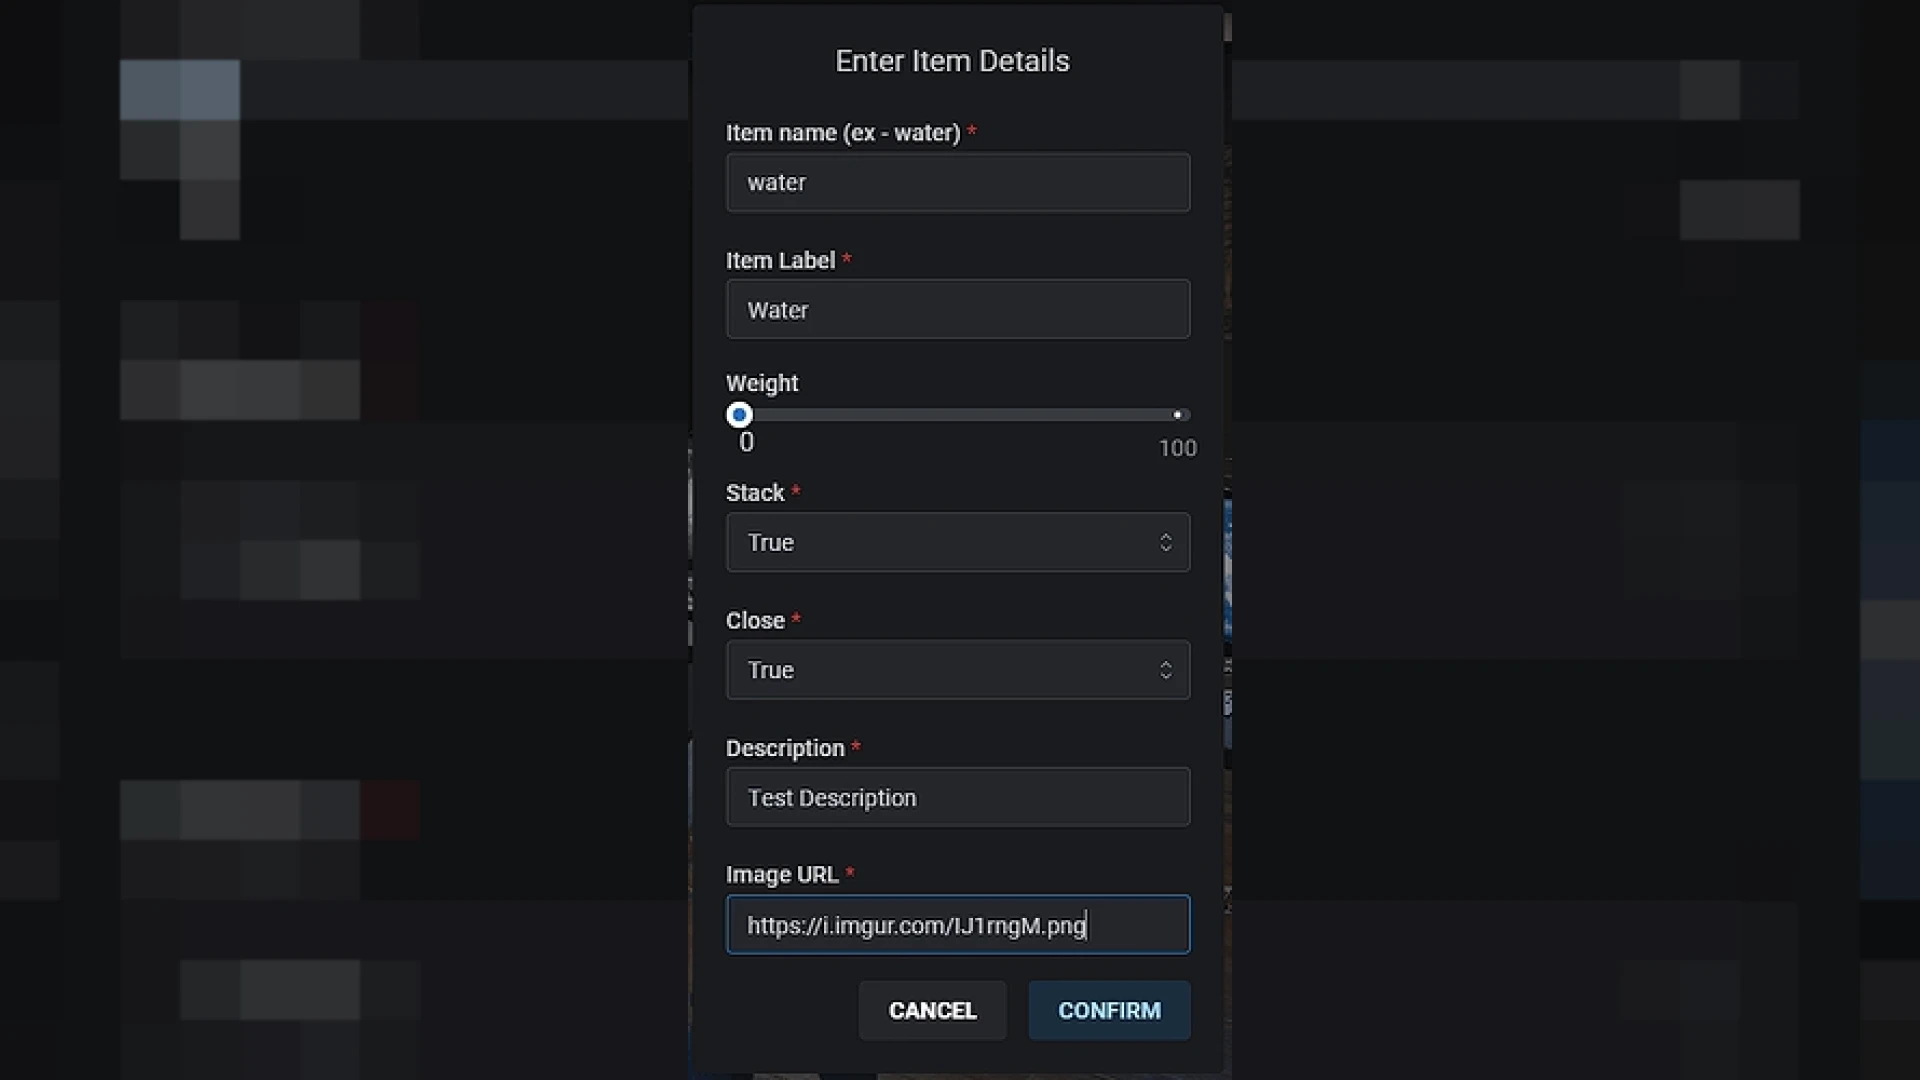Image resolution: width=1920 pixels, height=1080 pixels.
Task: Focus the Item name field containing water
Action: click(958, 182)
